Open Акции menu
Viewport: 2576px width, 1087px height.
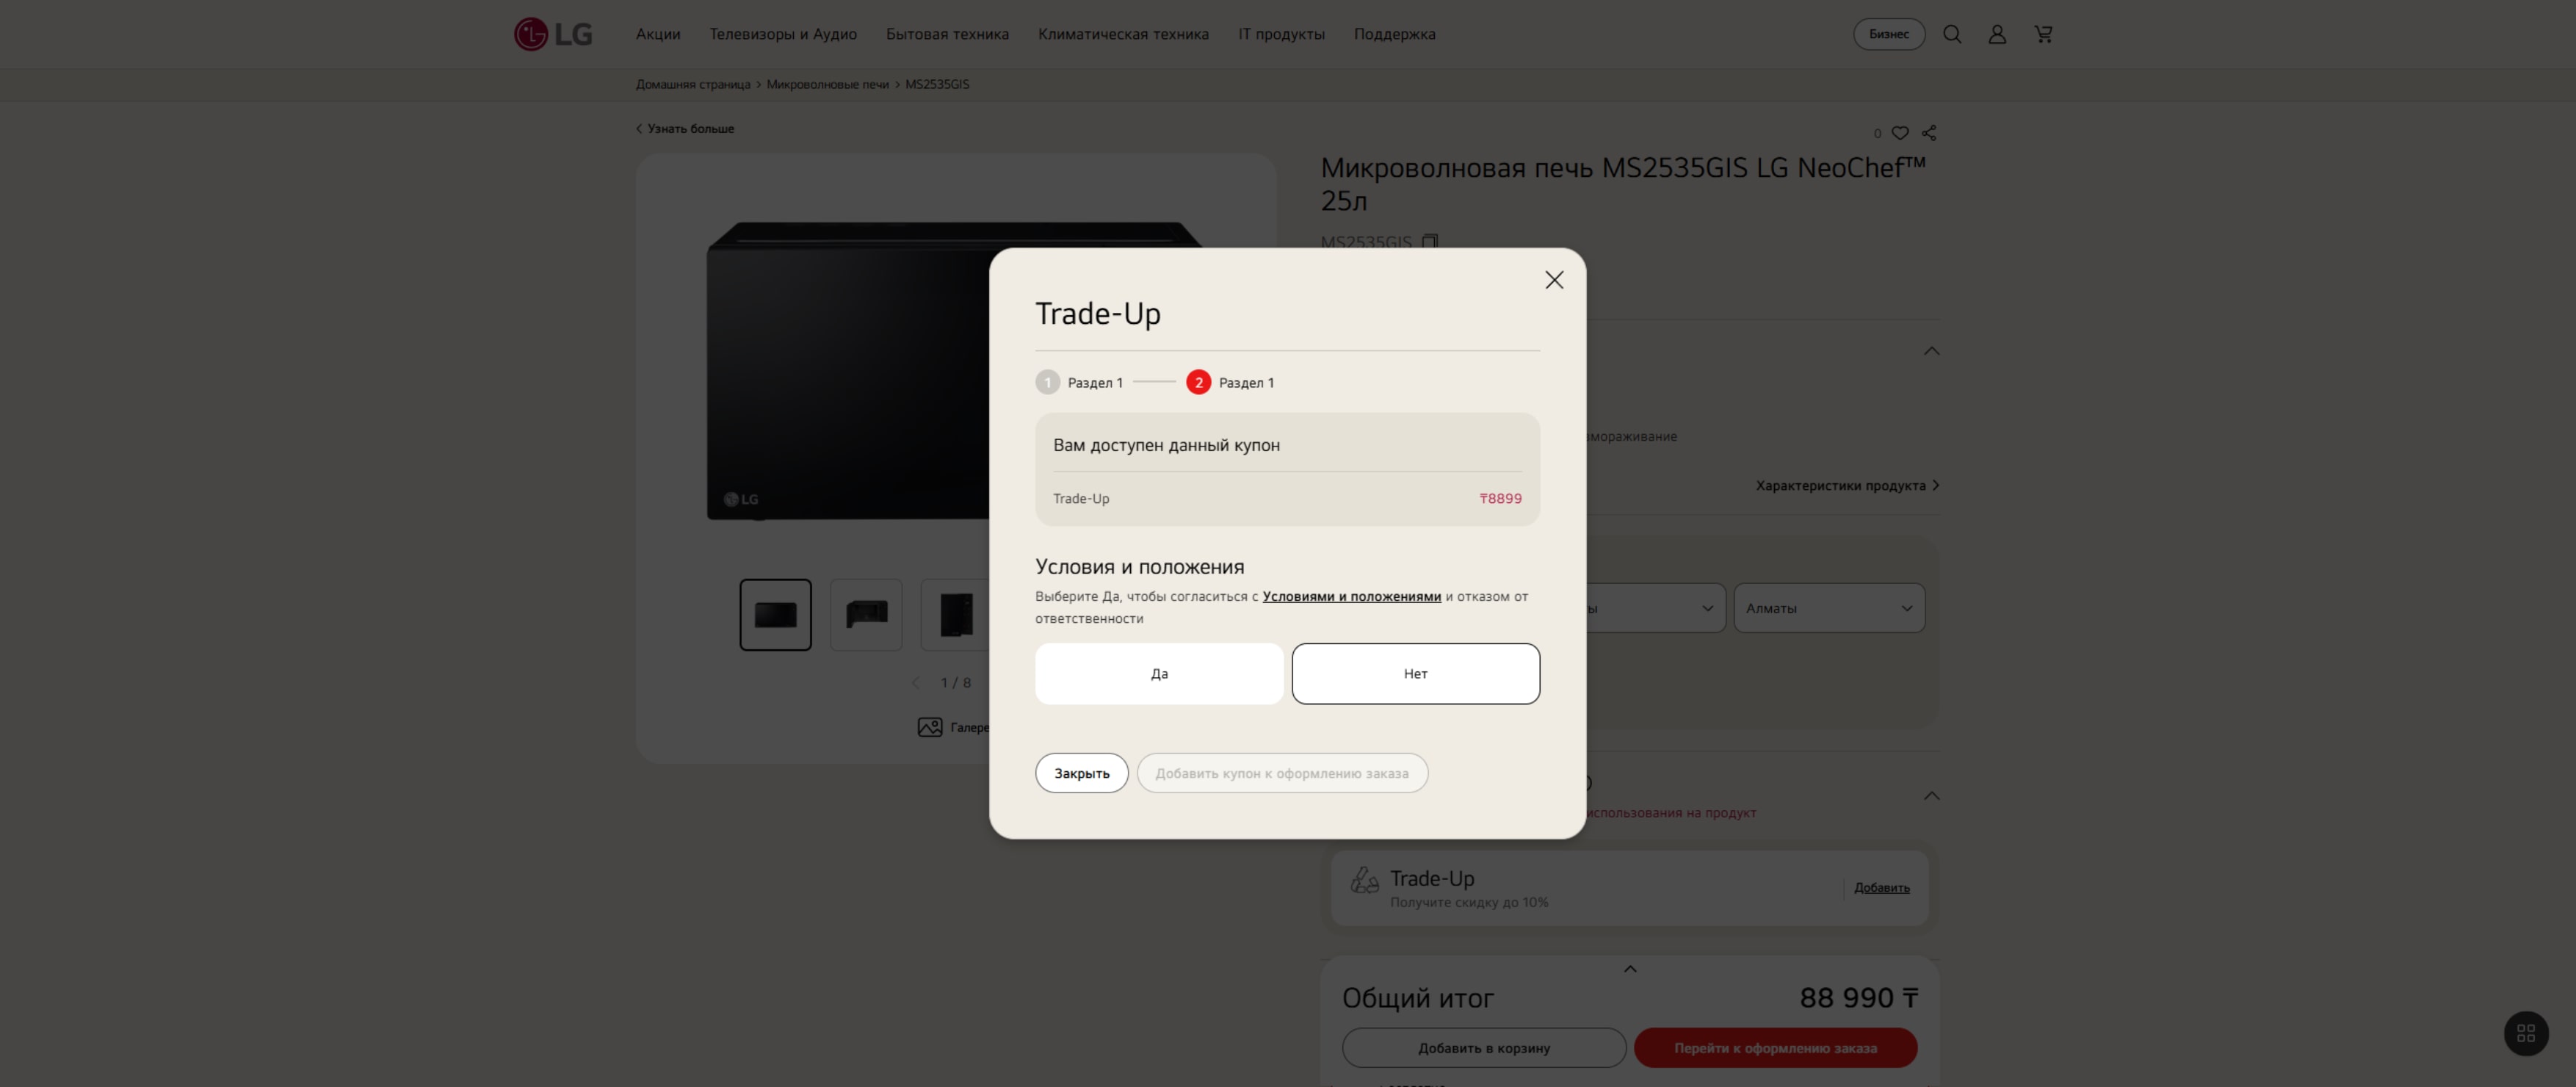[x=658, y=34]
